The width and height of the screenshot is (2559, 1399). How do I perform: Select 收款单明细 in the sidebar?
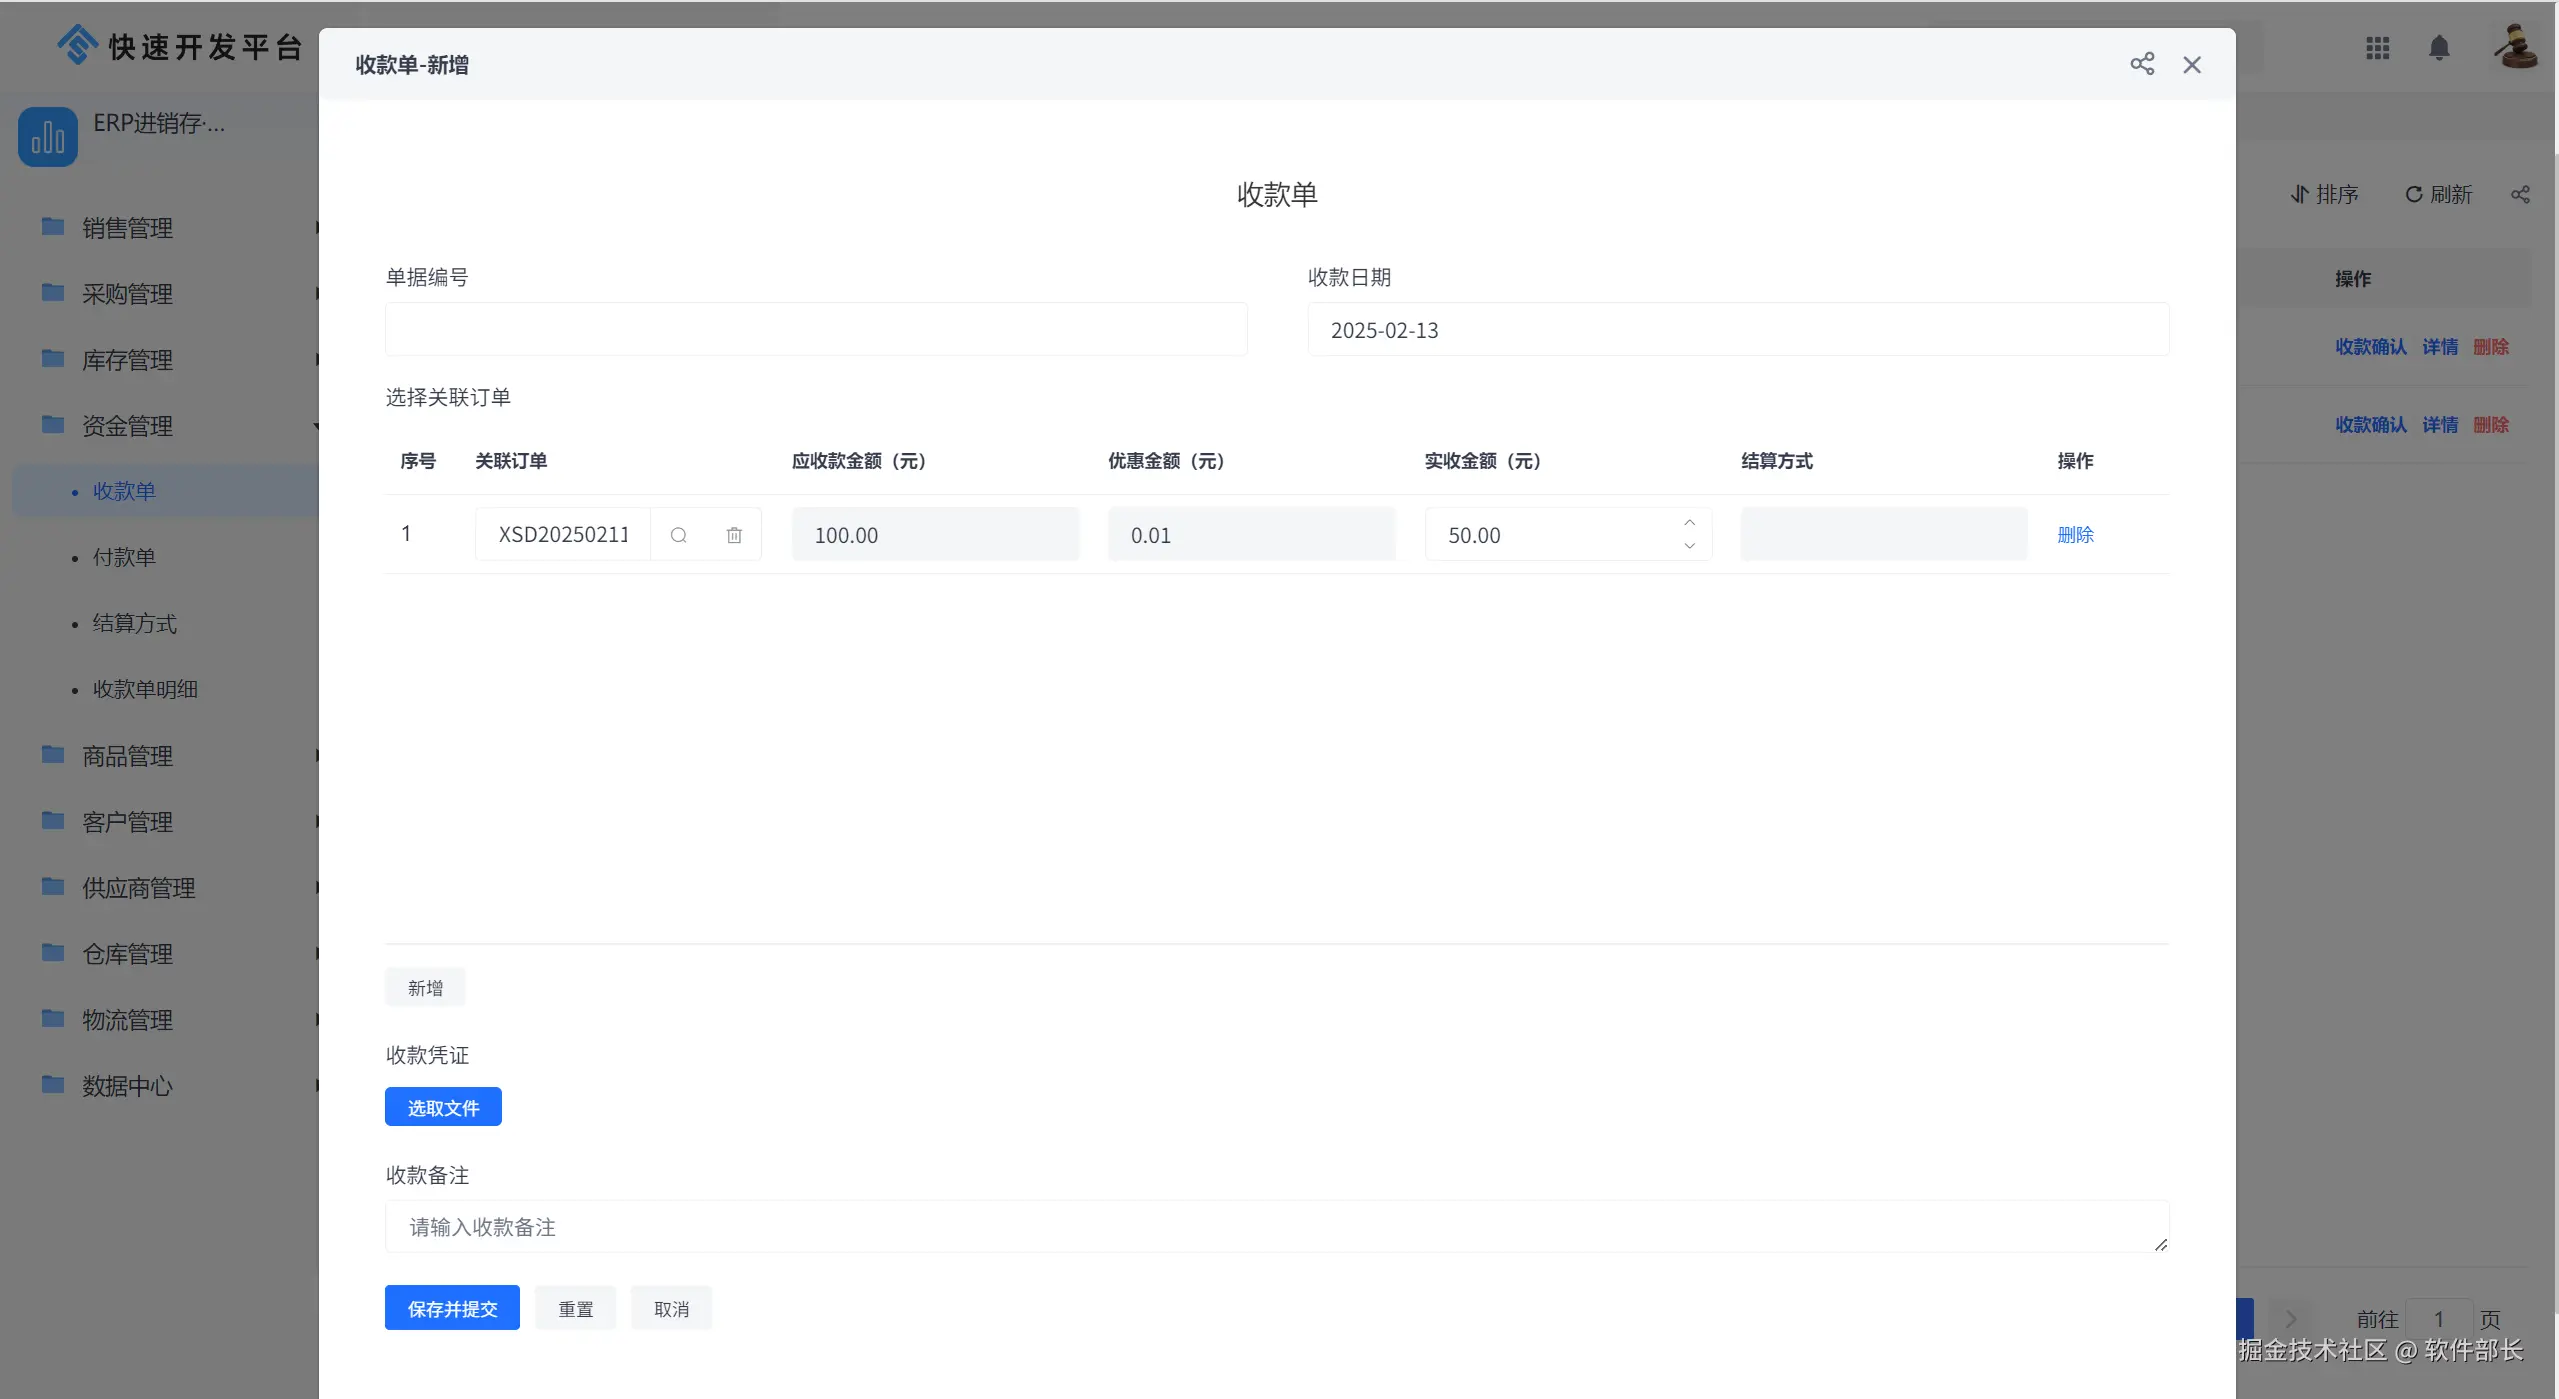[145, 689]
